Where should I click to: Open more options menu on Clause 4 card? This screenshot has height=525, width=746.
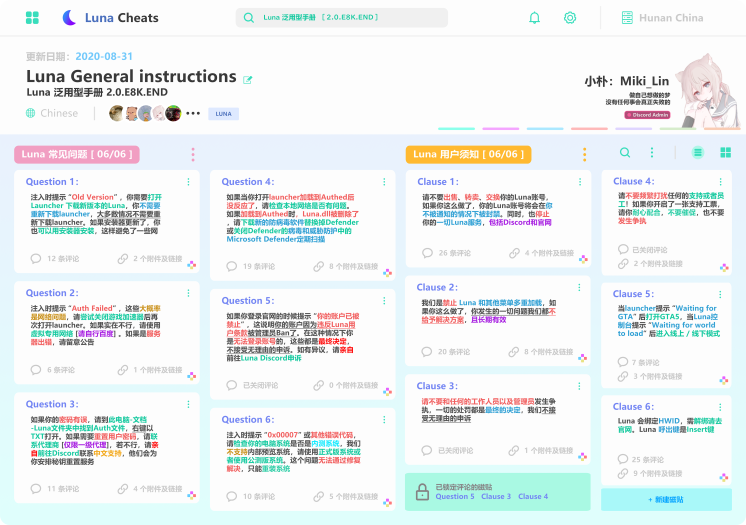coord(720,182)
